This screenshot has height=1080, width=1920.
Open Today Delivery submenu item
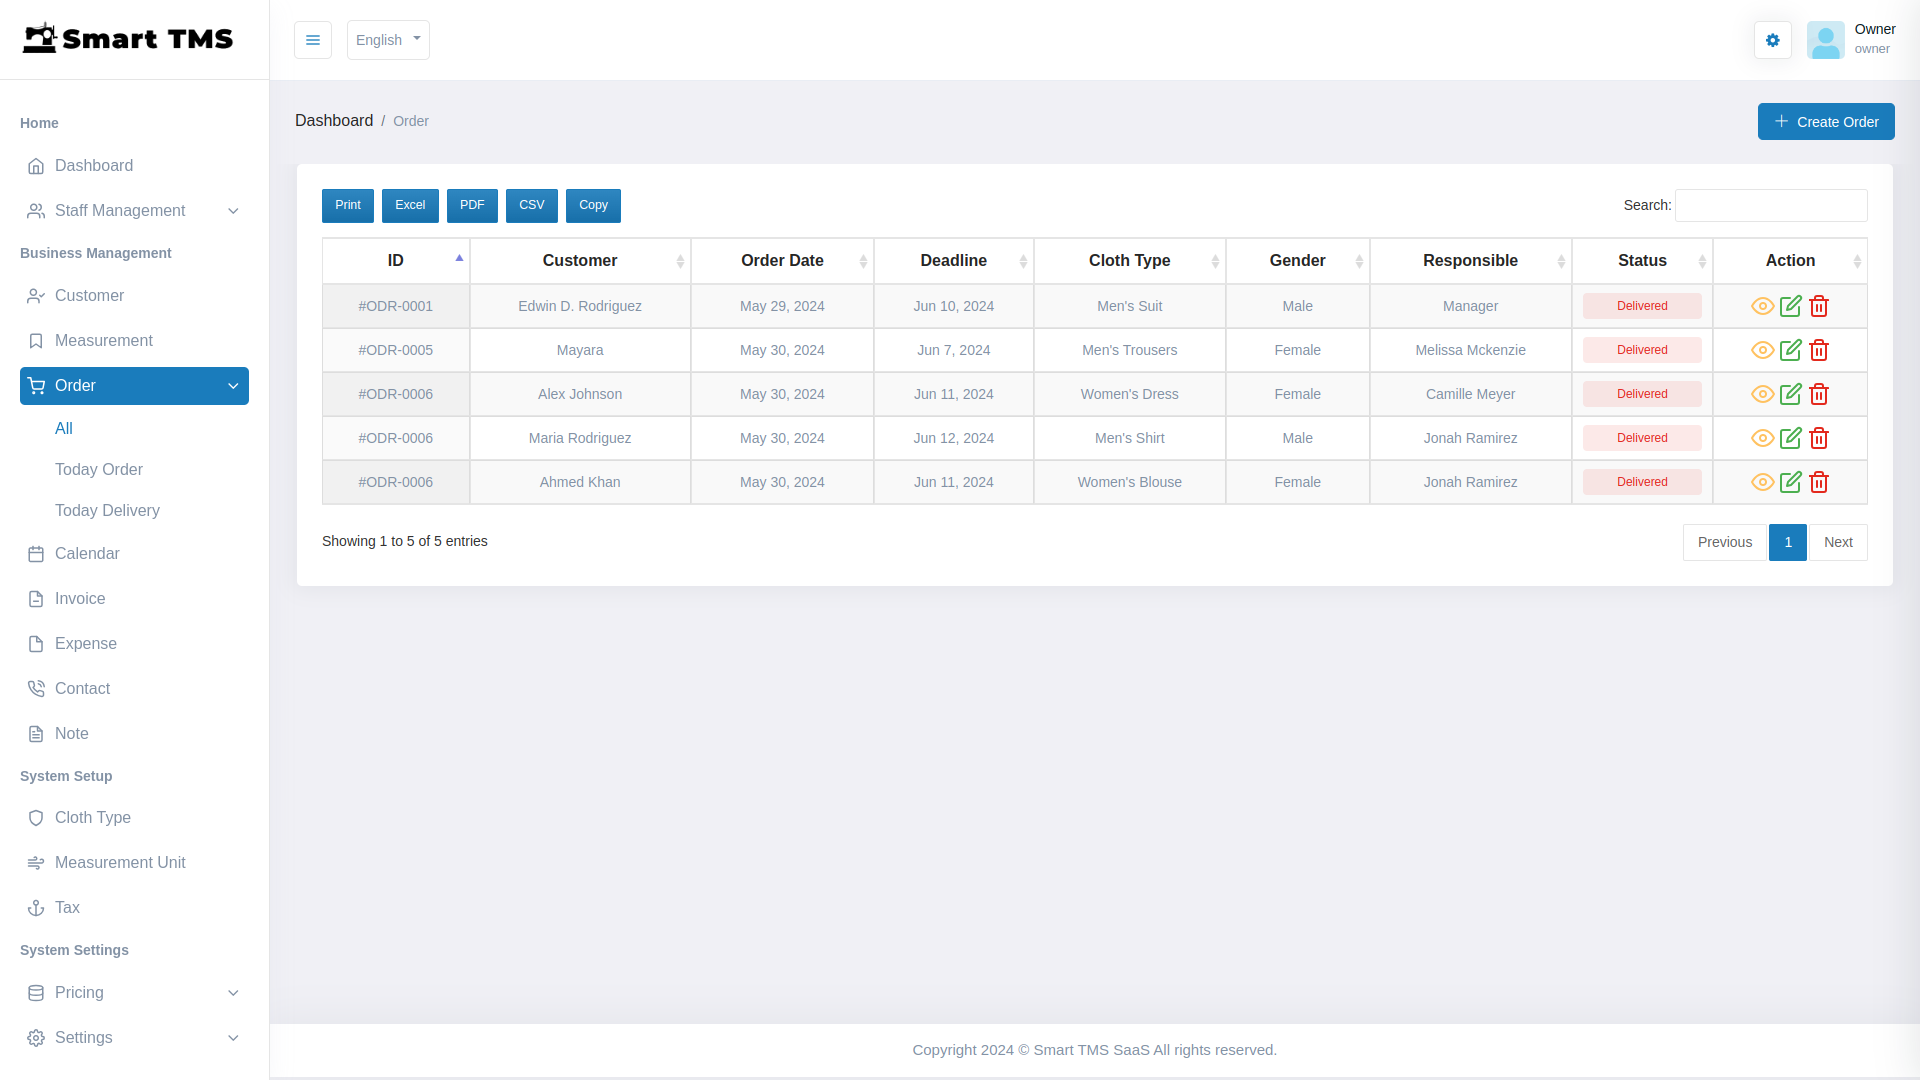[x=107, y=511]
